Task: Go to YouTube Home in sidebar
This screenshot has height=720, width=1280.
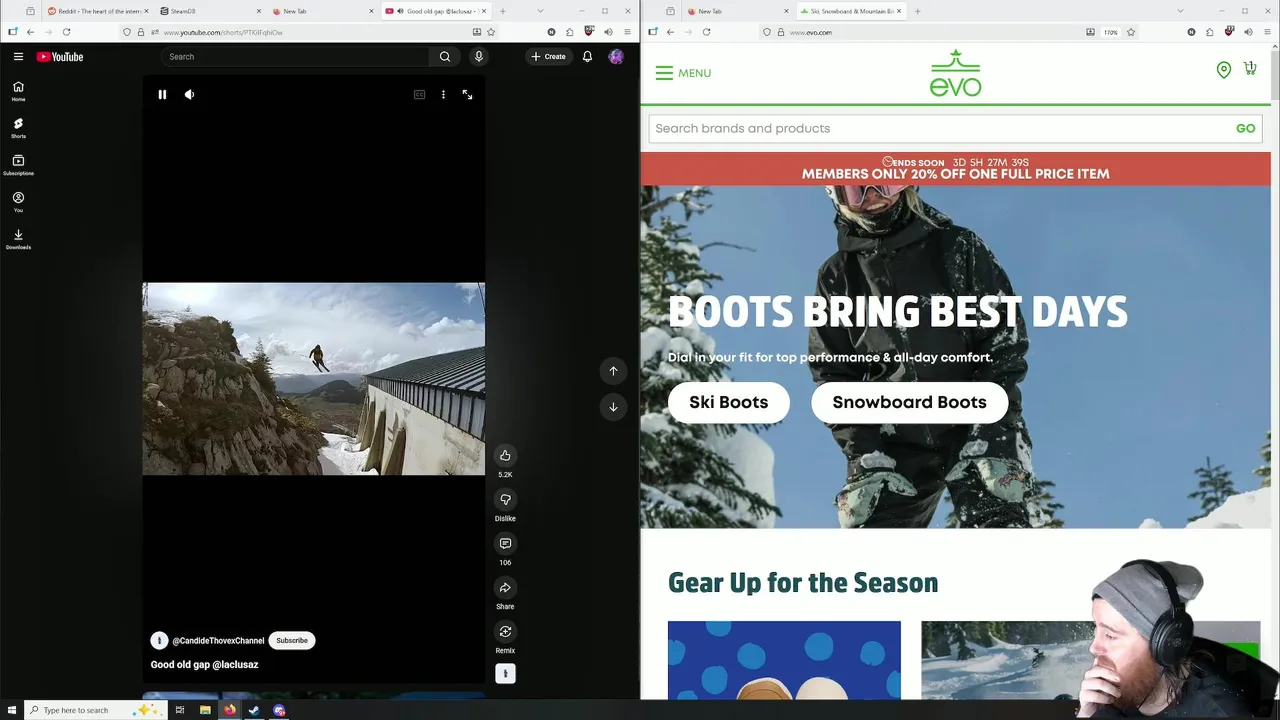Action: (x=18, y=91)
